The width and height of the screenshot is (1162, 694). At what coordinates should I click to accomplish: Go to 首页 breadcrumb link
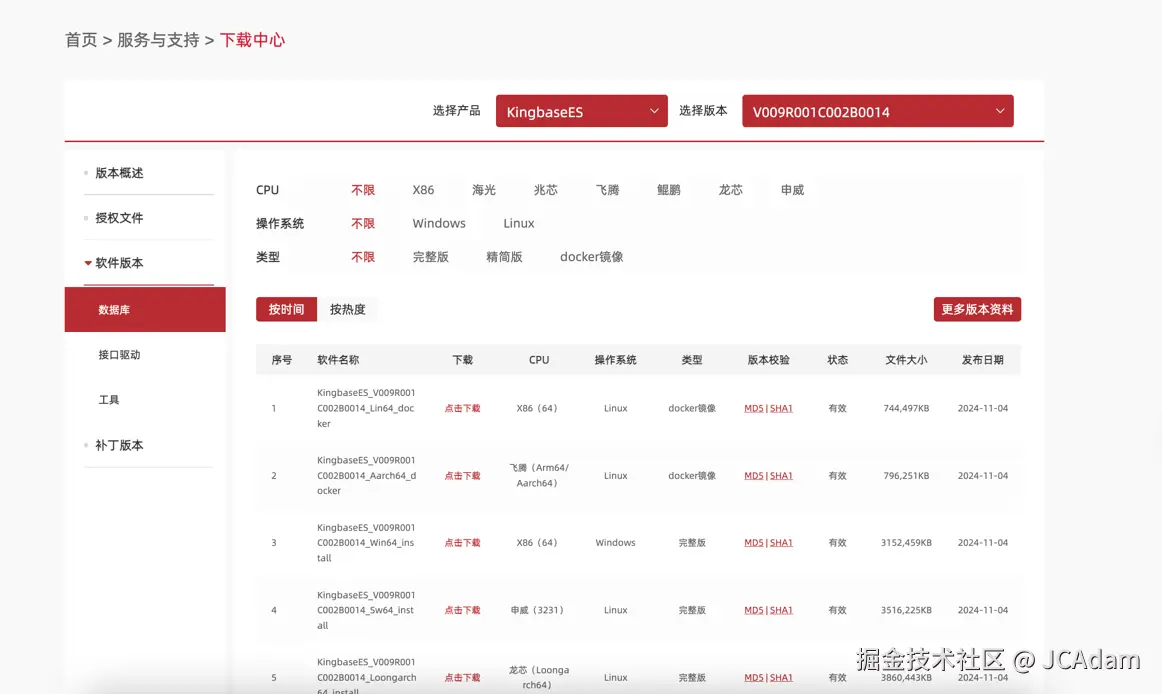pos(81,40)
